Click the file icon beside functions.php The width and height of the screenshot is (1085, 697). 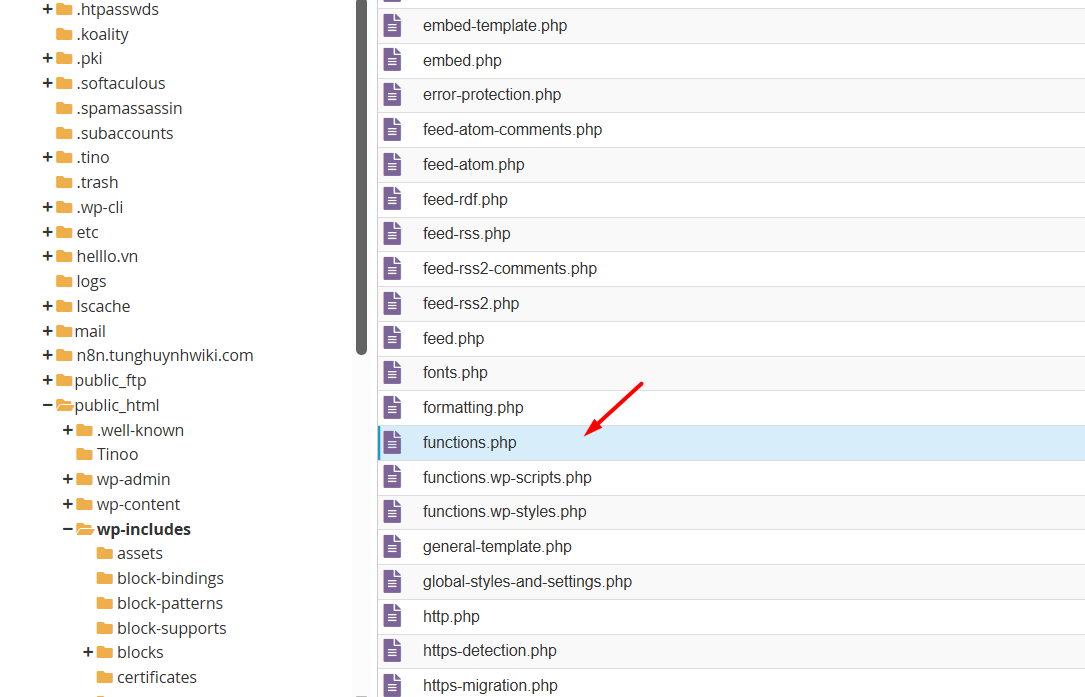(393, 442)
